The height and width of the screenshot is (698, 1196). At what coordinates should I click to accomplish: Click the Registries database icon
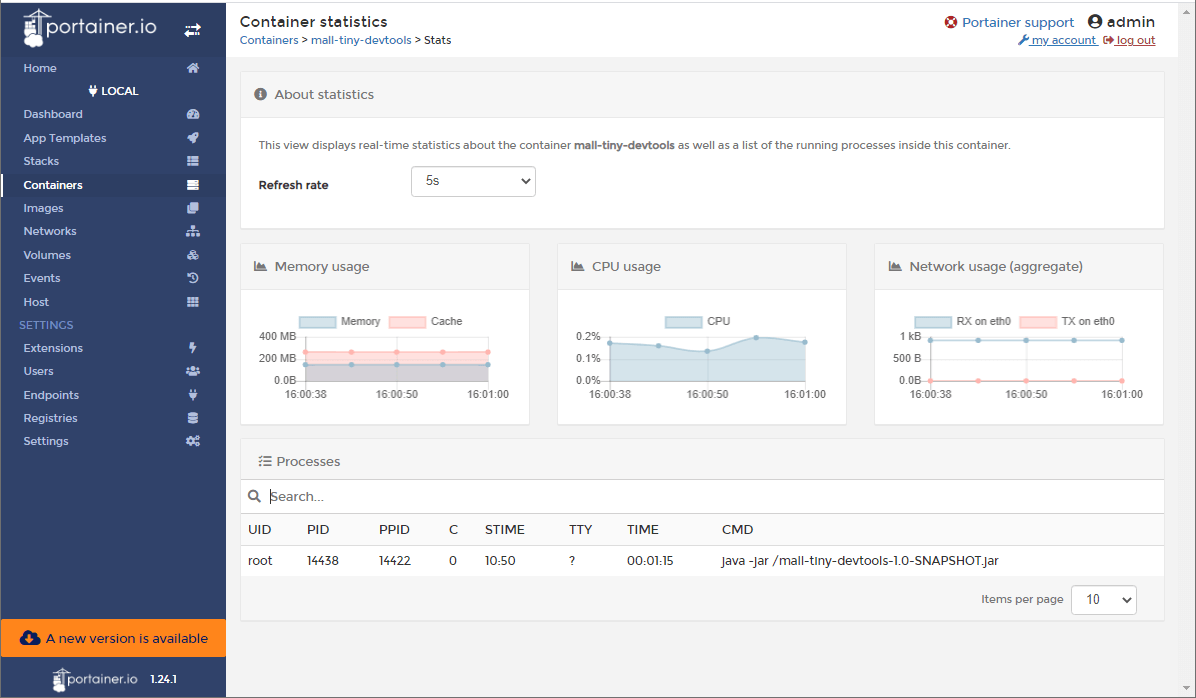point(193,418)
